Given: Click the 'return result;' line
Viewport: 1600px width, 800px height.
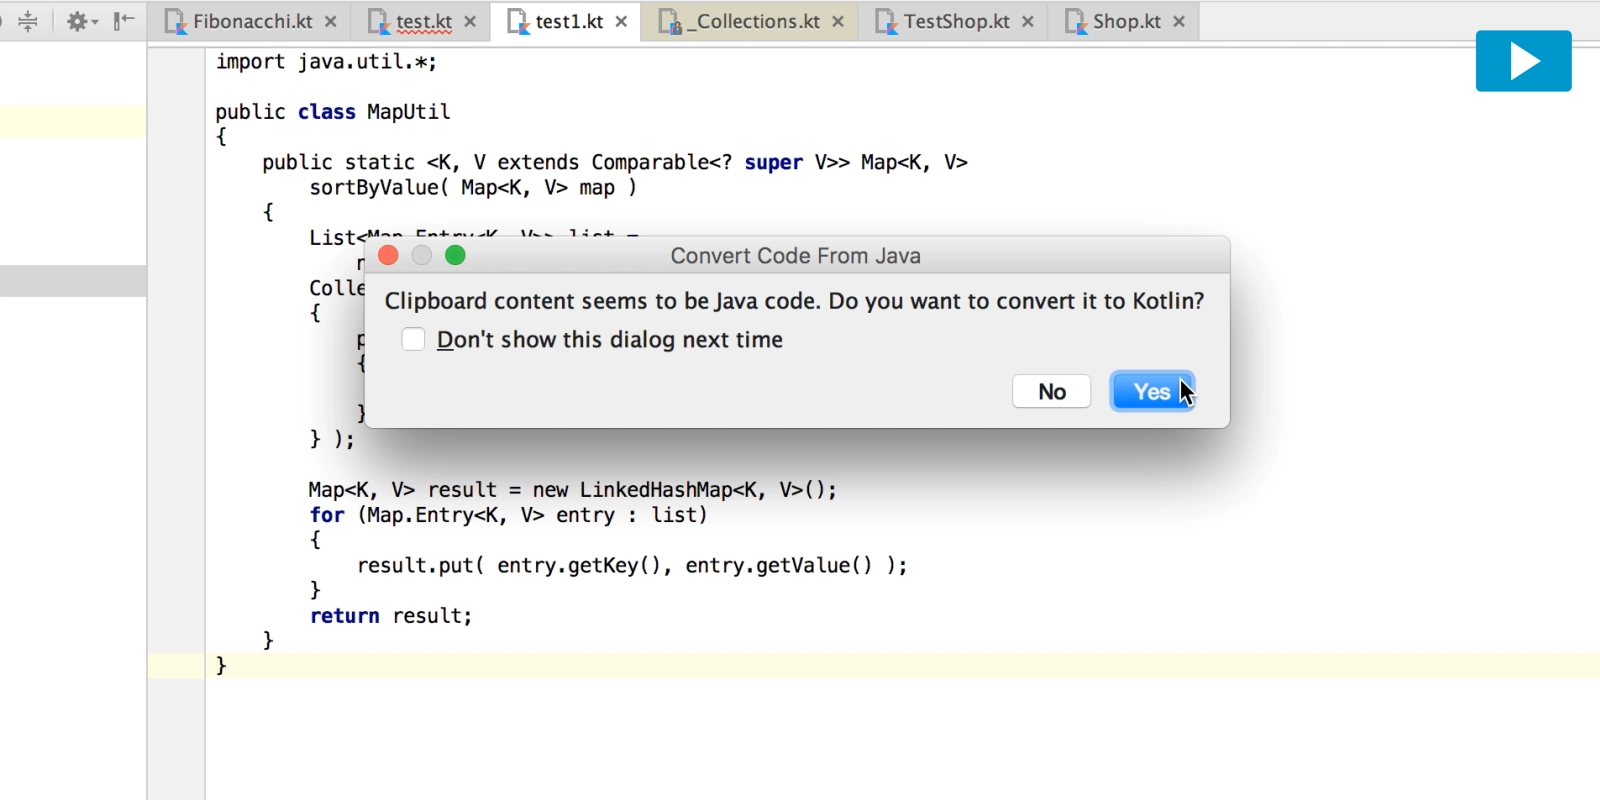Looking at the screenshot, I should pos(390,616).
